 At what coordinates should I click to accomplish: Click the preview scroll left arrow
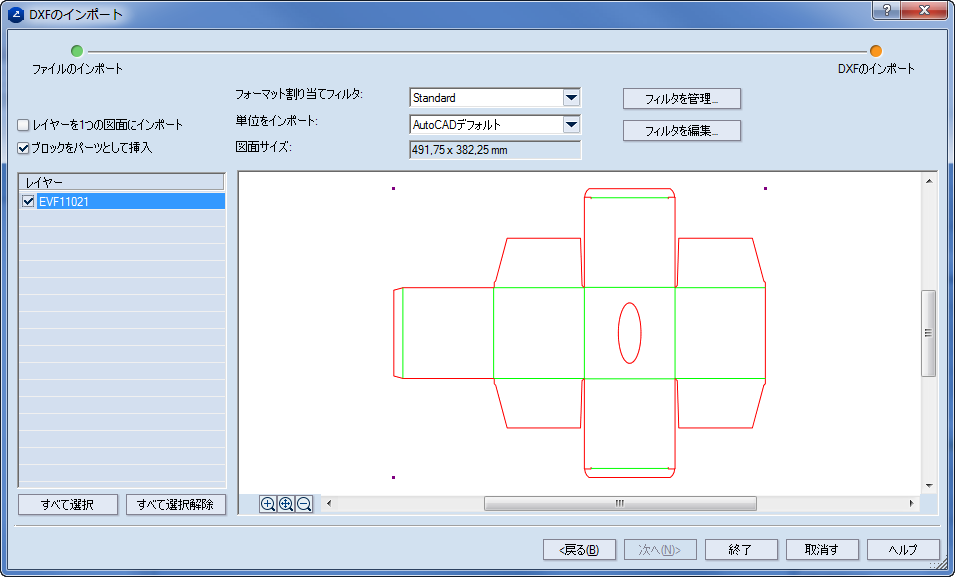pyautogui.click(x=329, y=503)
